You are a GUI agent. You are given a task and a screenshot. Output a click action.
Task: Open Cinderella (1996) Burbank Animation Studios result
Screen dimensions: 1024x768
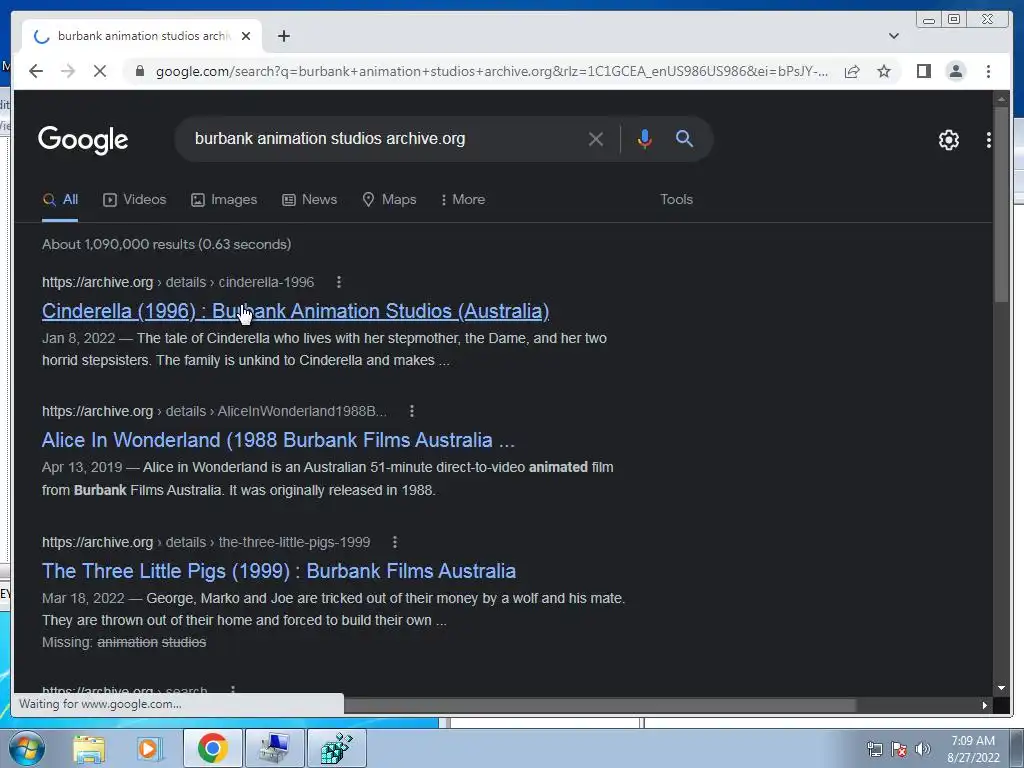tap(295, 311)
